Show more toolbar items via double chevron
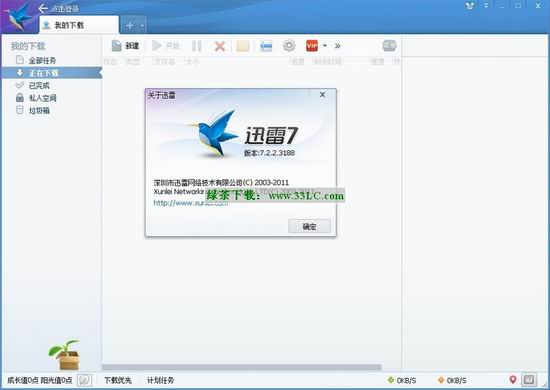550x390 pixels. pyautogui.click(x=337, y=46)
